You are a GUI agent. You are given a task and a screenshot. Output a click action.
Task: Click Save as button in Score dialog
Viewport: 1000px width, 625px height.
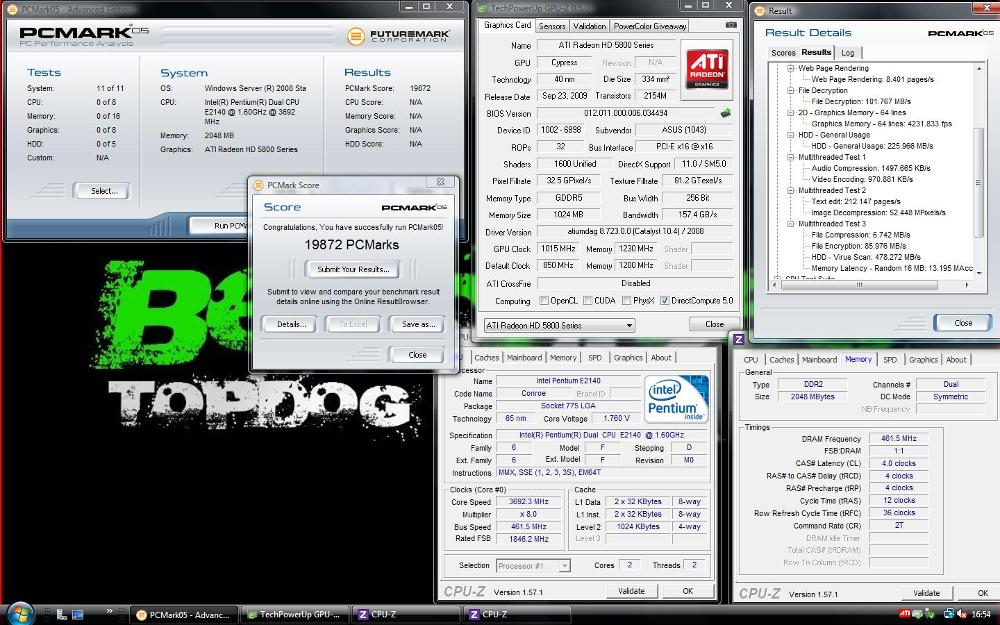coord(418,324)
